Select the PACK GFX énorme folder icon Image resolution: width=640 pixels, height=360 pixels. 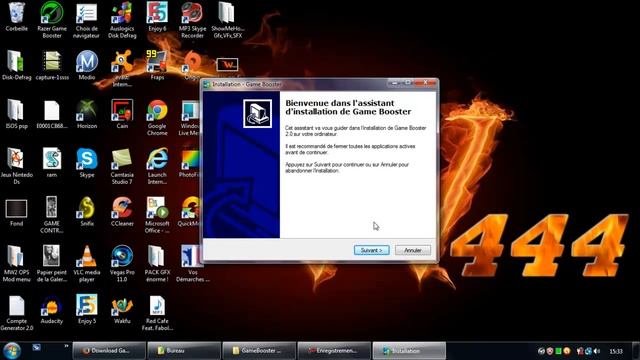[x=157, y=263]
